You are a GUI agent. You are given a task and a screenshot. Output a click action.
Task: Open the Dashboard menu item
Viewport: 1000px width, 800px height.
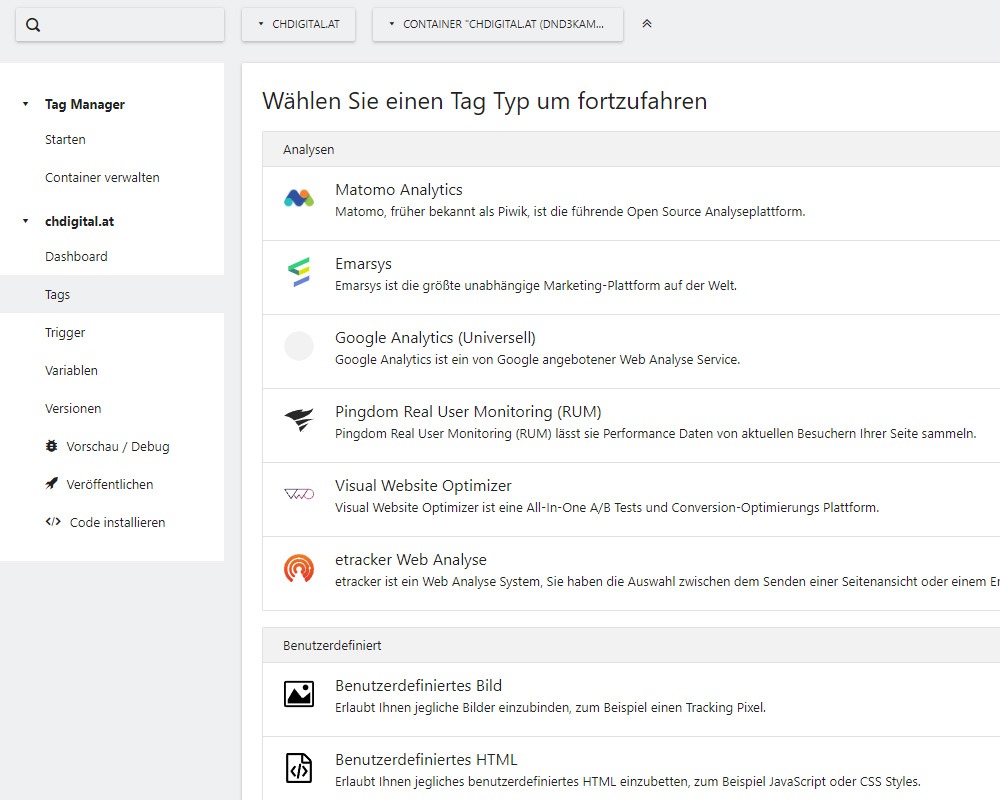[x=76, y=256]
